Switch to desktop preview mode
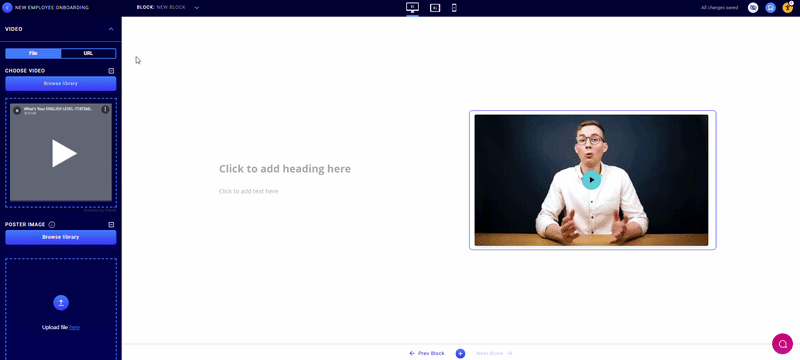Image resolution: width=800 pixels, height=360 pixels. (x=412, y=7)
